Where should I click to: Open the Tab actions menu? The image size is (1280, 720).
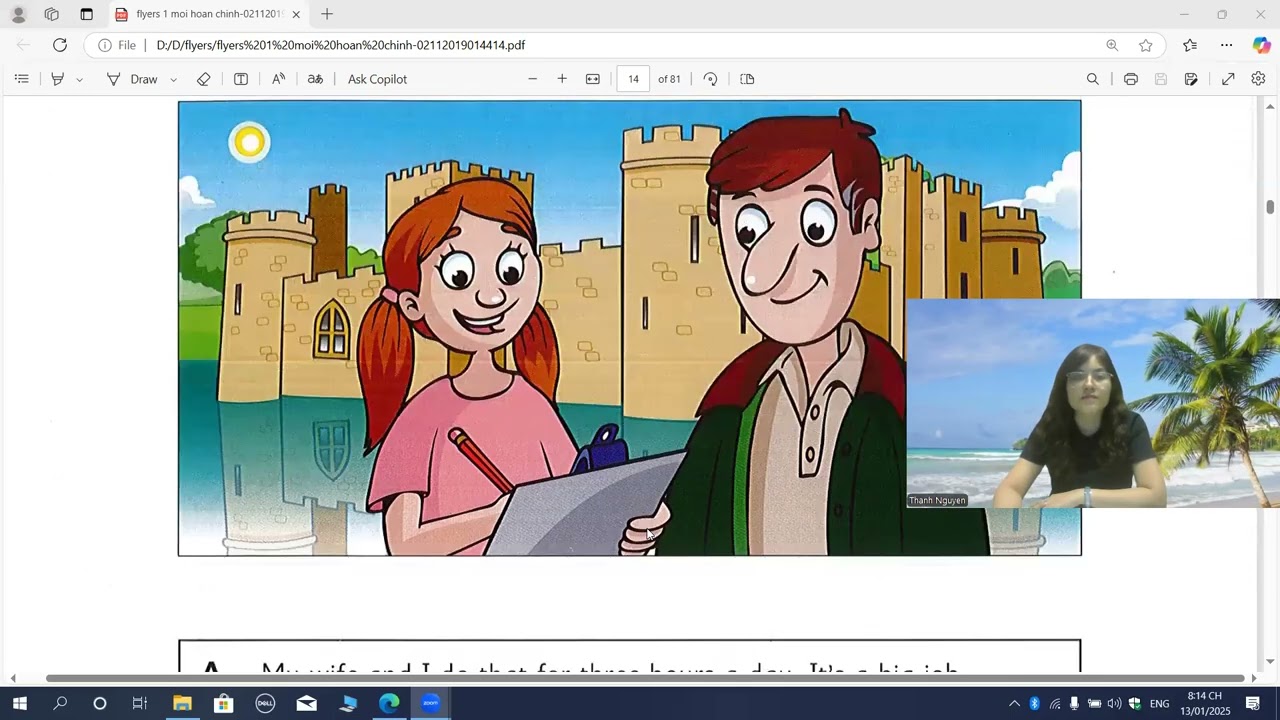click(87, 14)
